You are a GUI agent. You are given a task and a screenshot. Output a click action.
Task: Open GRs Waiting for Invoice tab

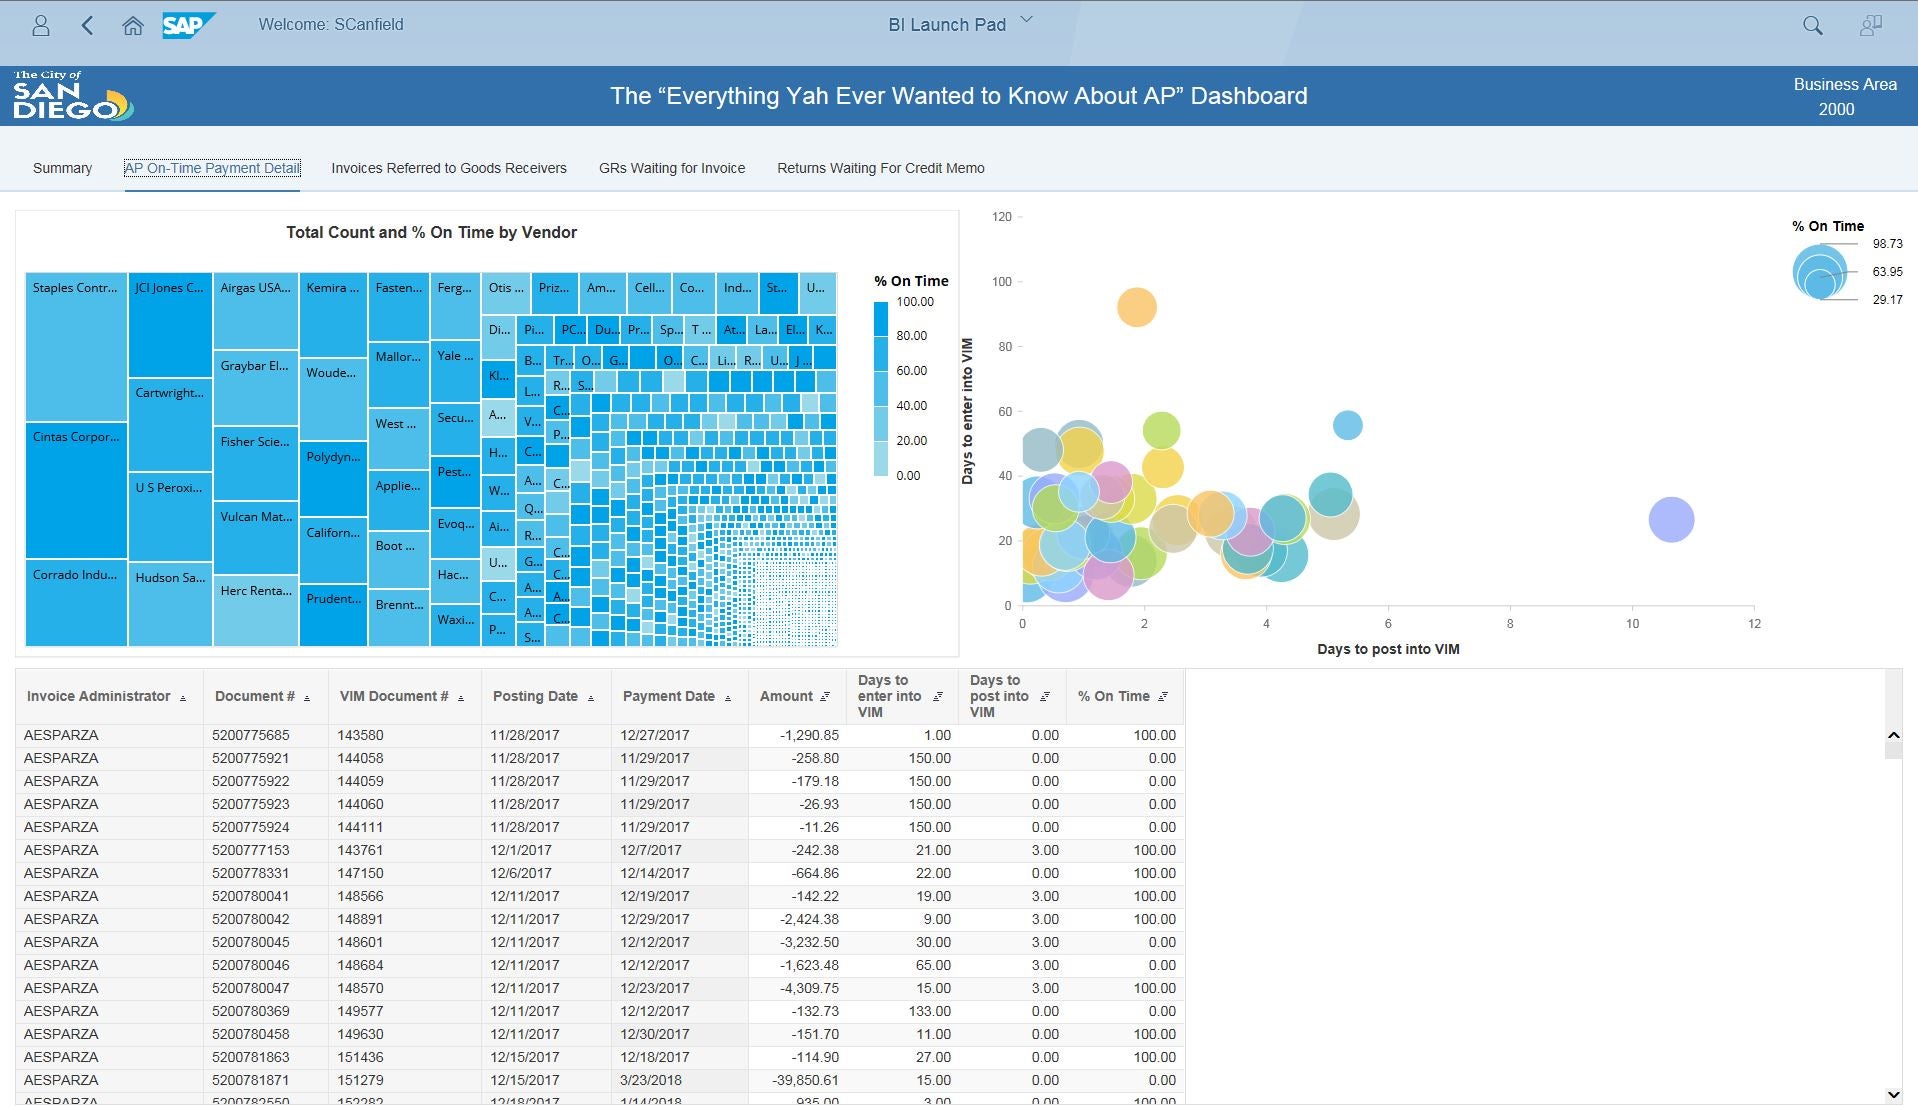672,168
